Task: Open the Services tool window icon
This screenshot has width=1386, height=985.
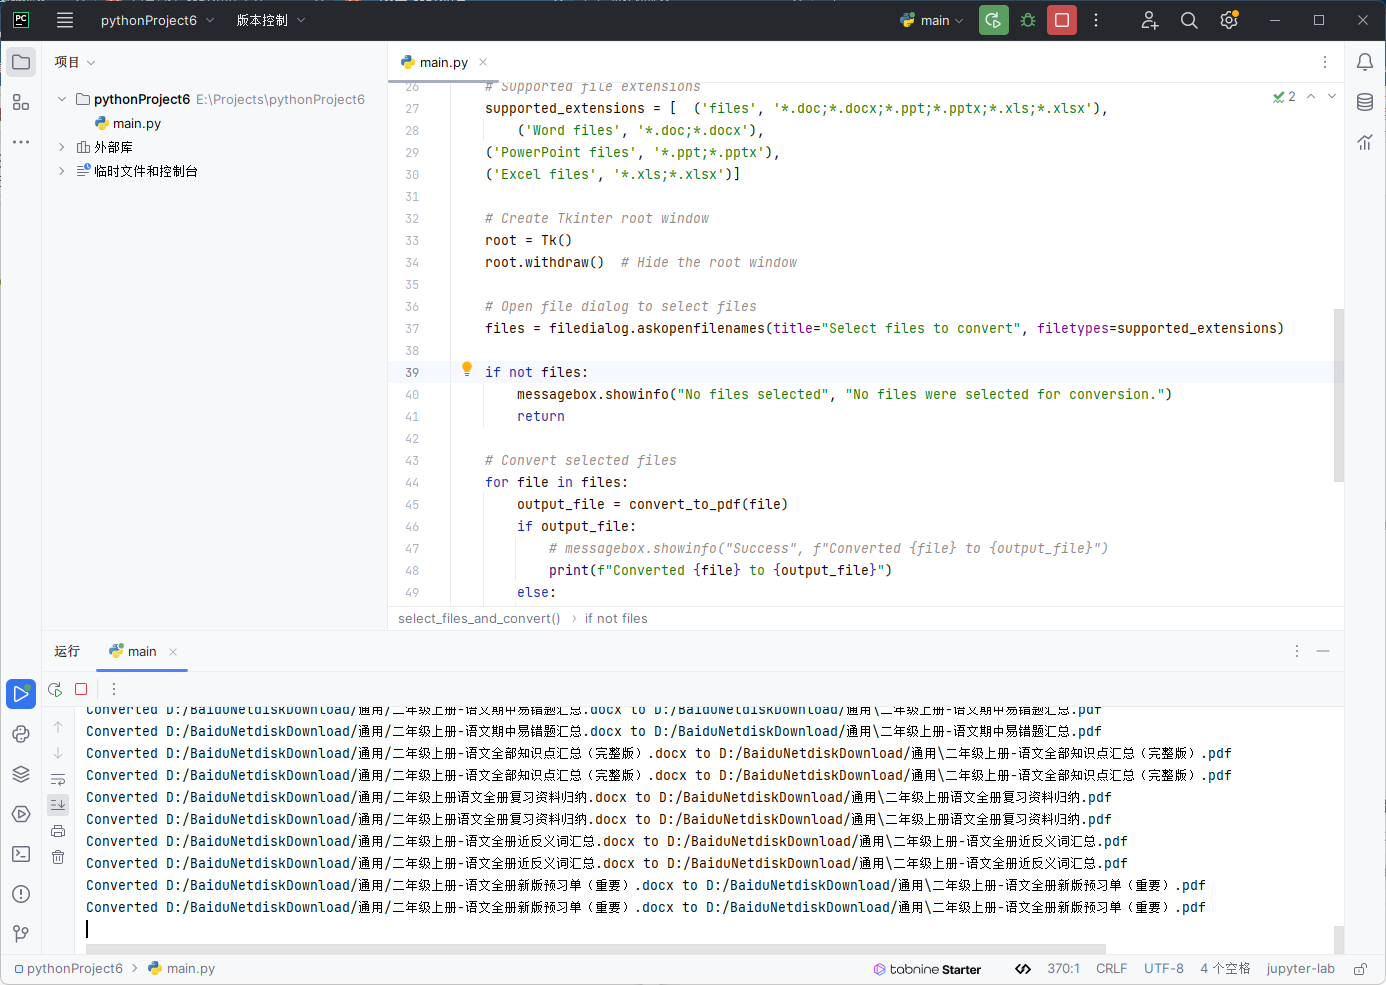Action: pyautogui.click(x=21, y=814)
